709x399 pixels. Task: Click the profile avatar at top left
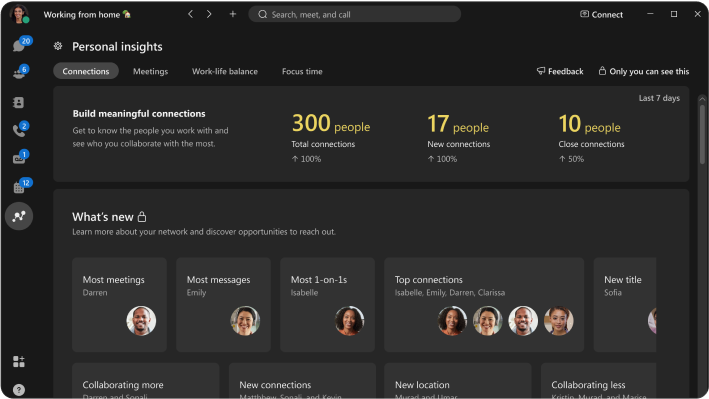pyautogui.click(x=19, y=14)
